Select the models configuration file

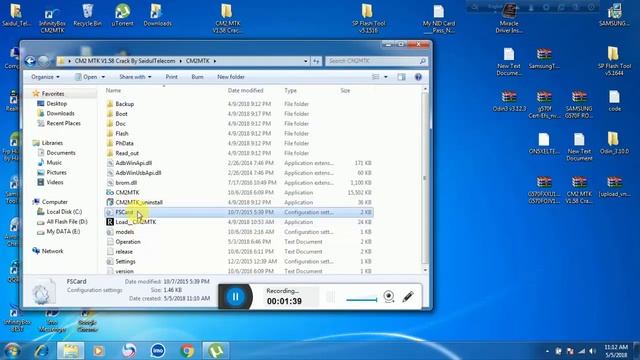124,232
